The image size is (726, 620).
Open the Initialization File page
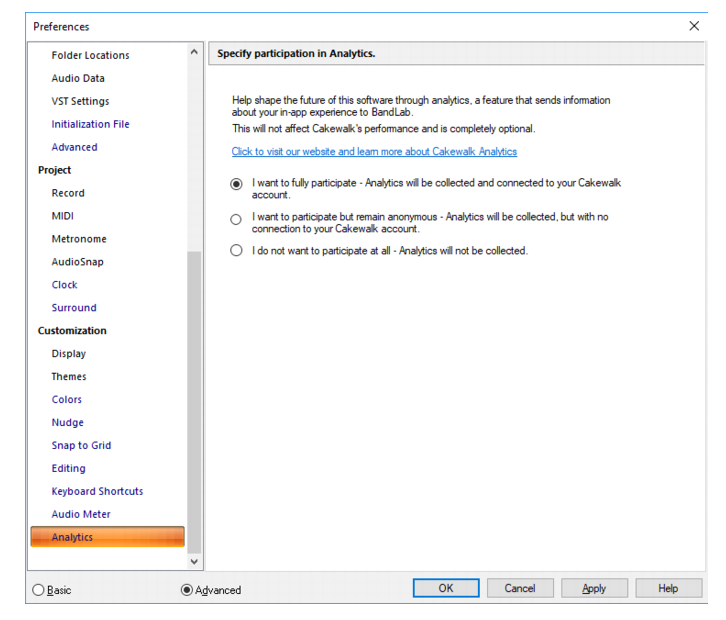(90, 124)
